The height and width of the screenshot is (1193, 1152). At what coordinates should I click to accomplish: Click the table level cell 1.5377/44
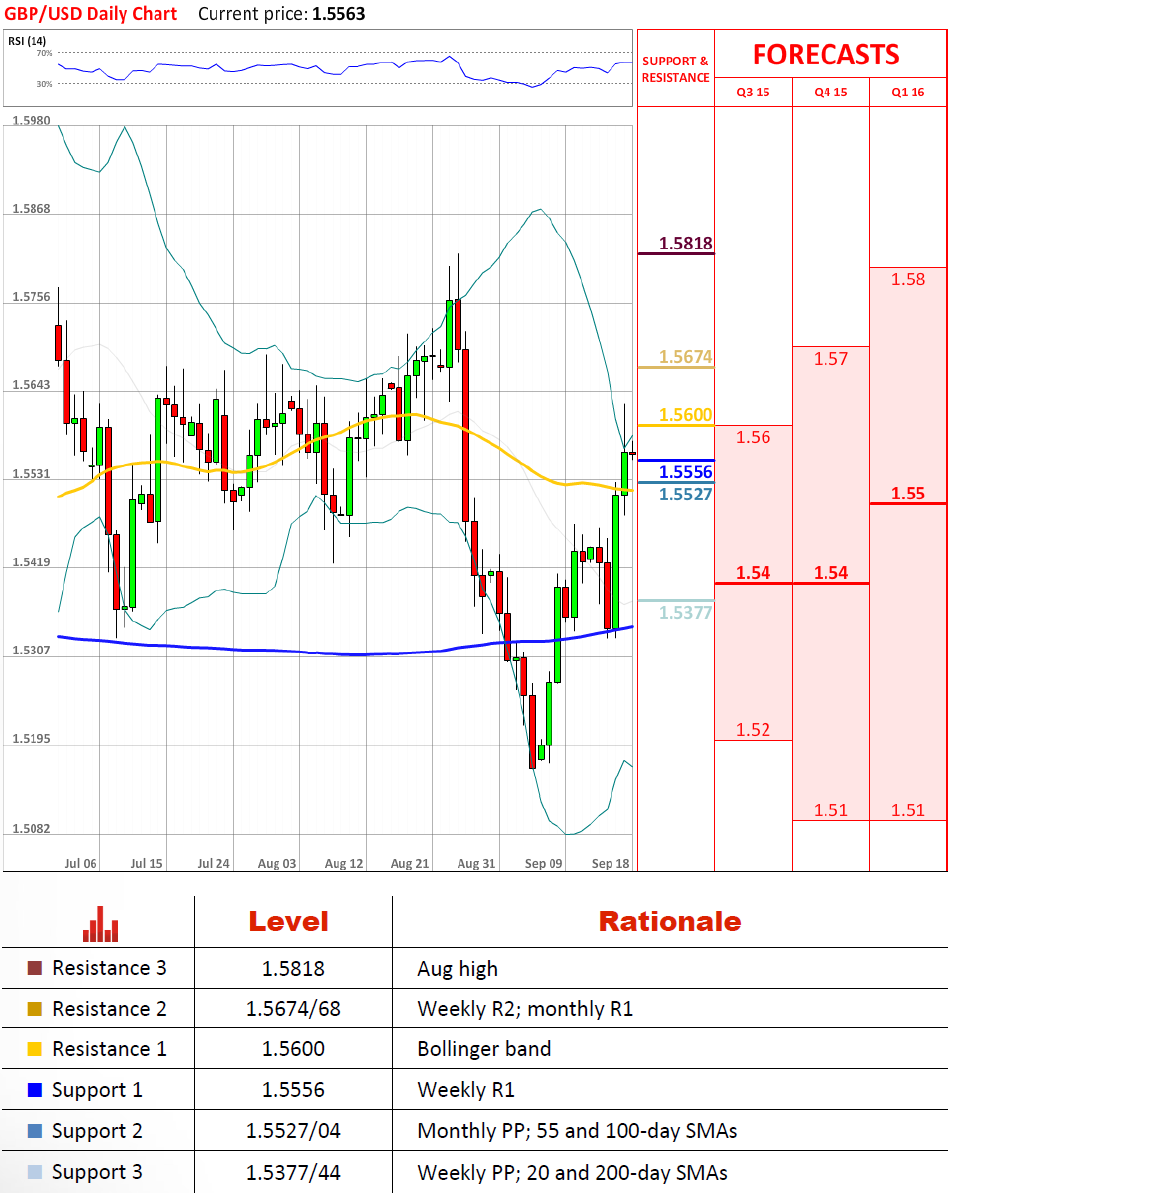(293, 1172)
